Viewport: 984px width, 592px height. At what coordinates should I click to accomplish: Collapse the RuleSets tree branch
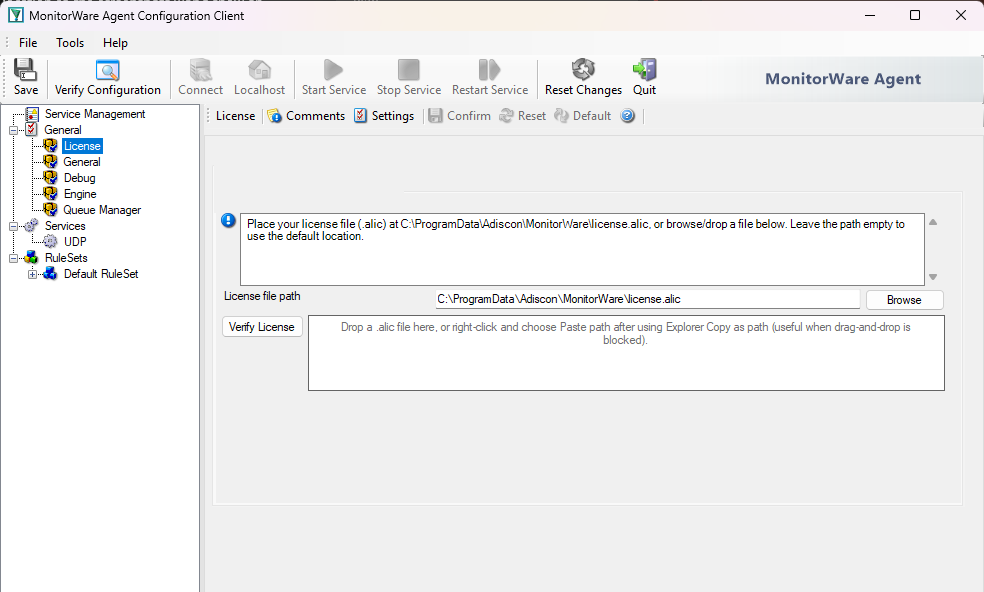point(13,258)
